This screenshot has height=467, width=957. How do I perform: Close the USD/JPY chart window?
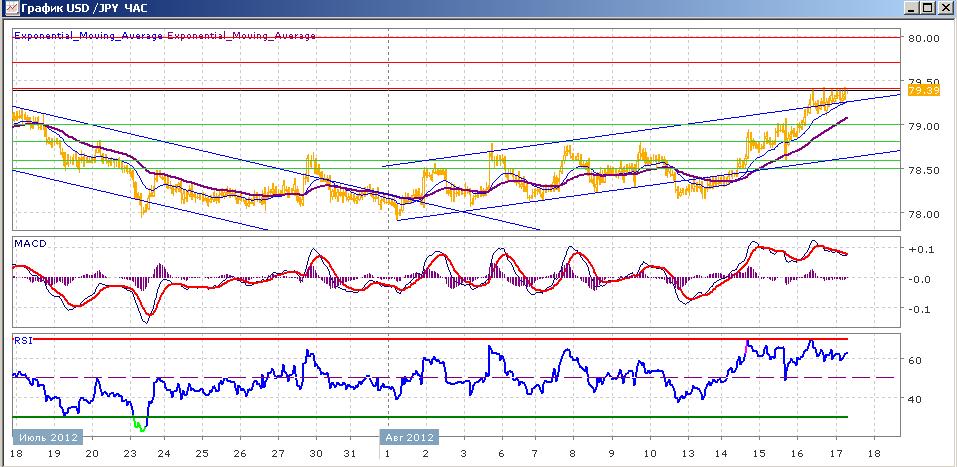(x=944, y=8)
